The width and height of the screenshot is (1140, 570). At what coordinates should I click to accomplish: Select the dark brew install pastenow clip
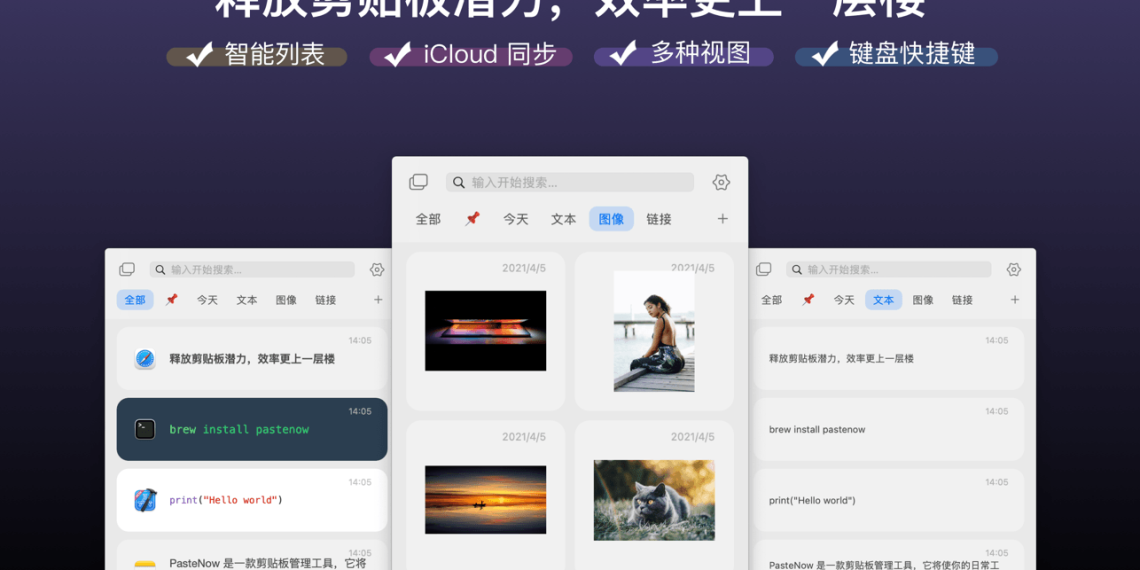click(252, 429)
